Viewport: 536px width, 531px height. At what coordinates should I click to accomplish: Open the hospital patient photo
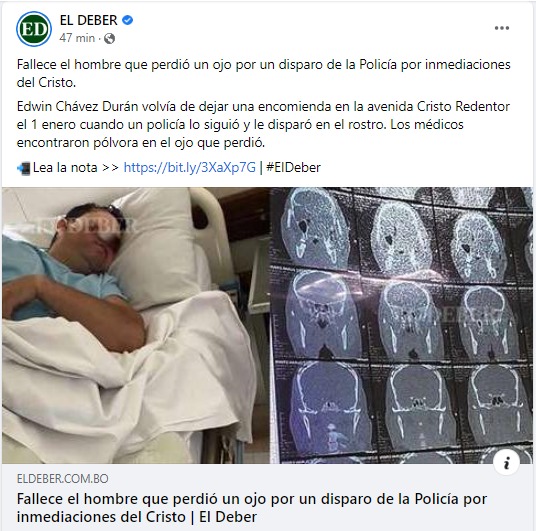coord(136,325)
